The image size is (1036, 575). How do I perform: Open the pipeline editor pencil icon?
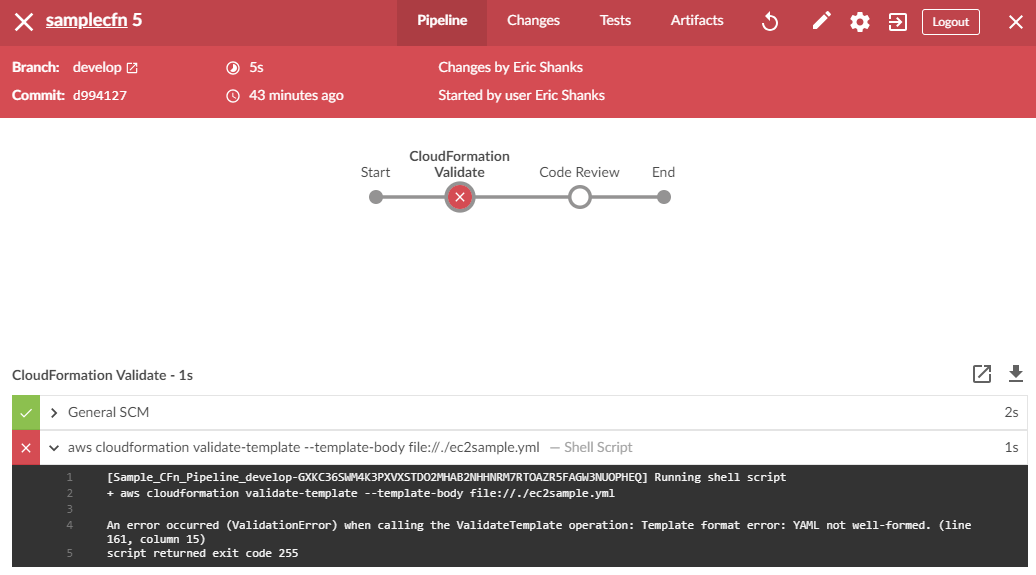point(821,22)
